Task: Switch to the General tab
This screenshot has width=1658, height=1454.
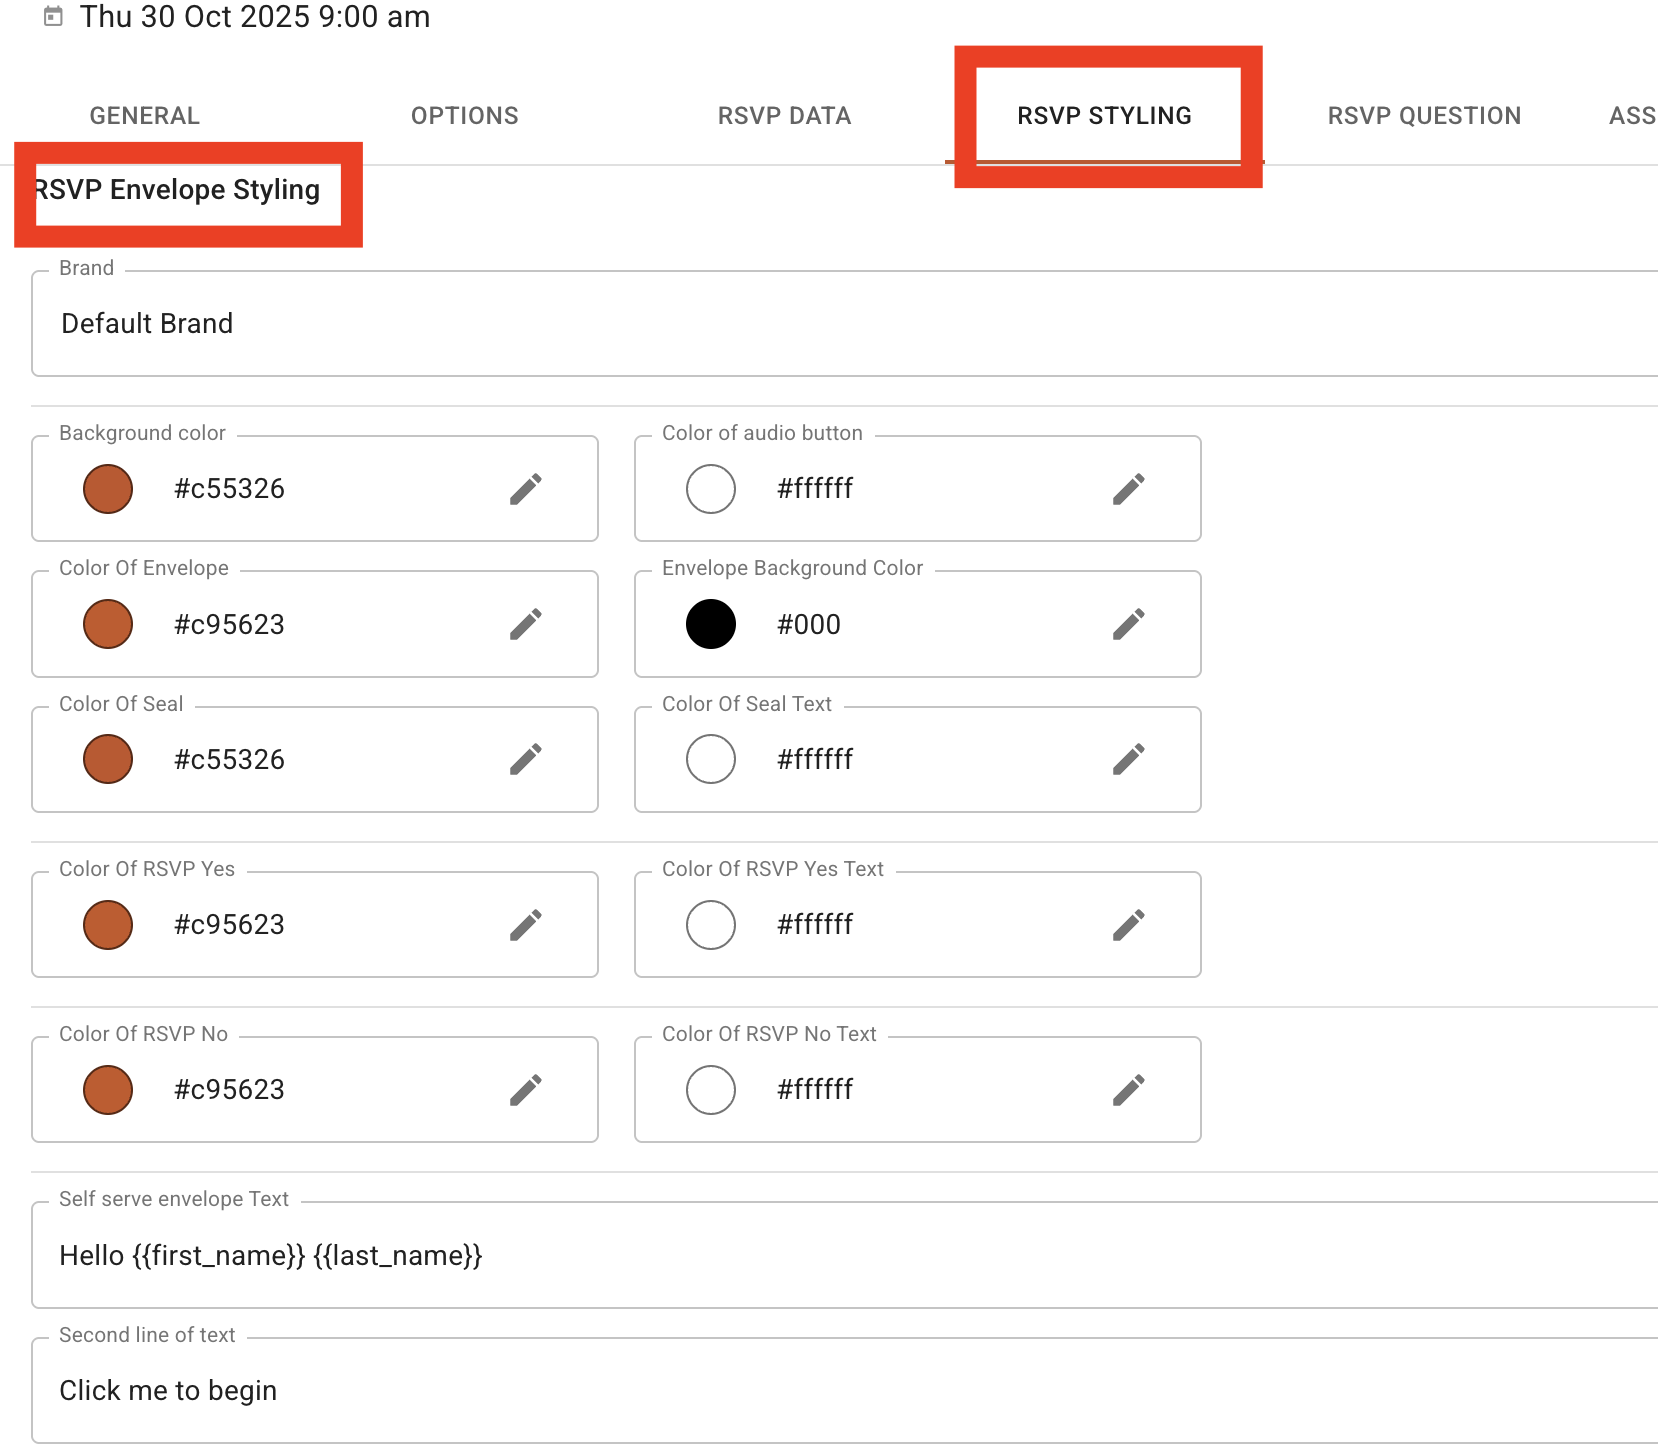Action: 145,116
